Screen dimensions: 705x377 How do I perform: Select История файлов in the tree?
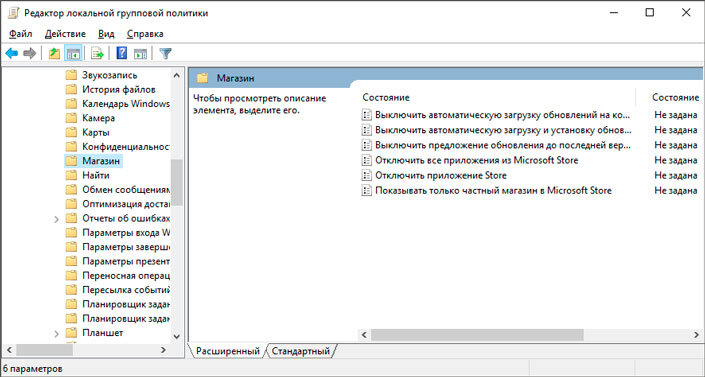pos(119,90)
